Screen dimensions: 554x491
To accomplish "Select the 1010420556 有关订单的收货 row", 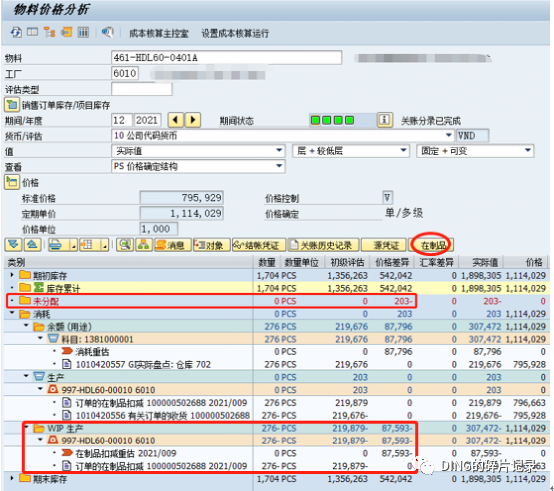I will [x=277, y=415].
